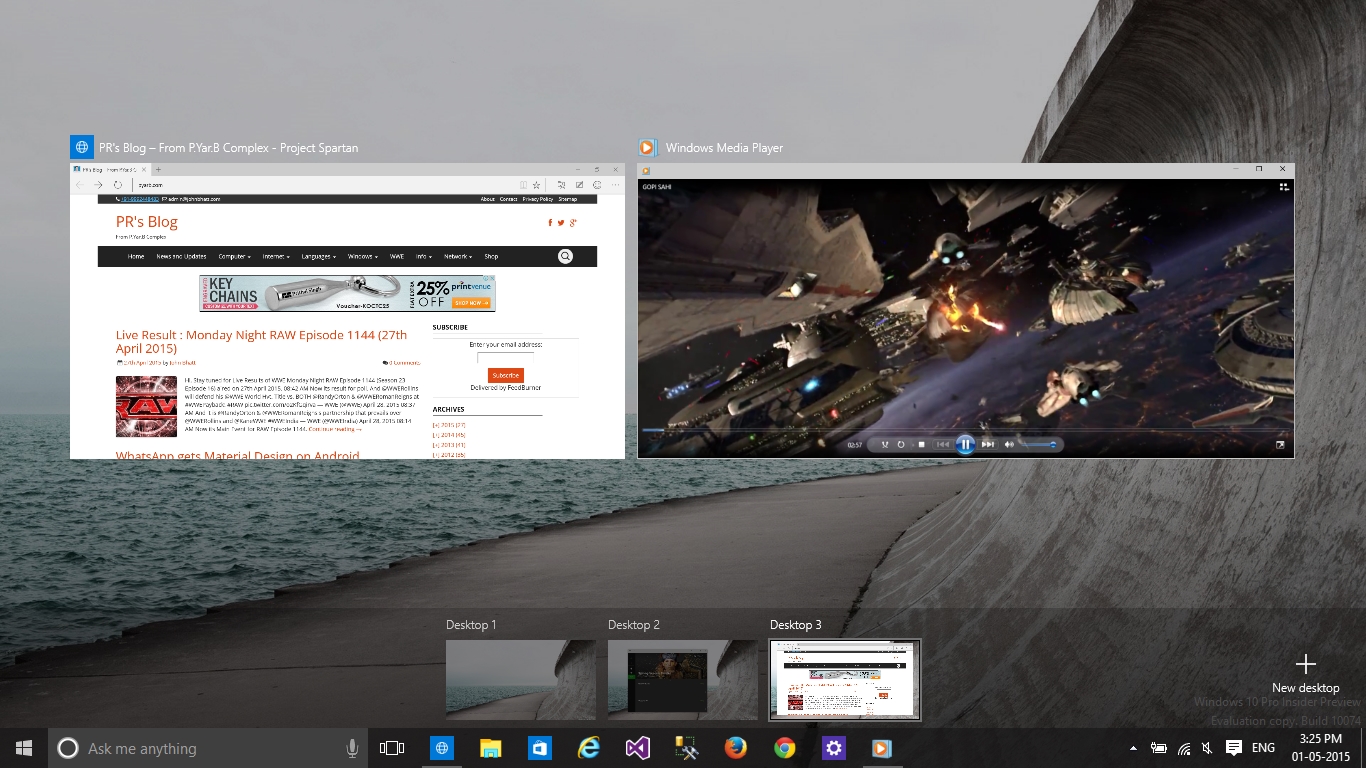
Task: Click the refresh button in Spartan
Action: point(118,185)
